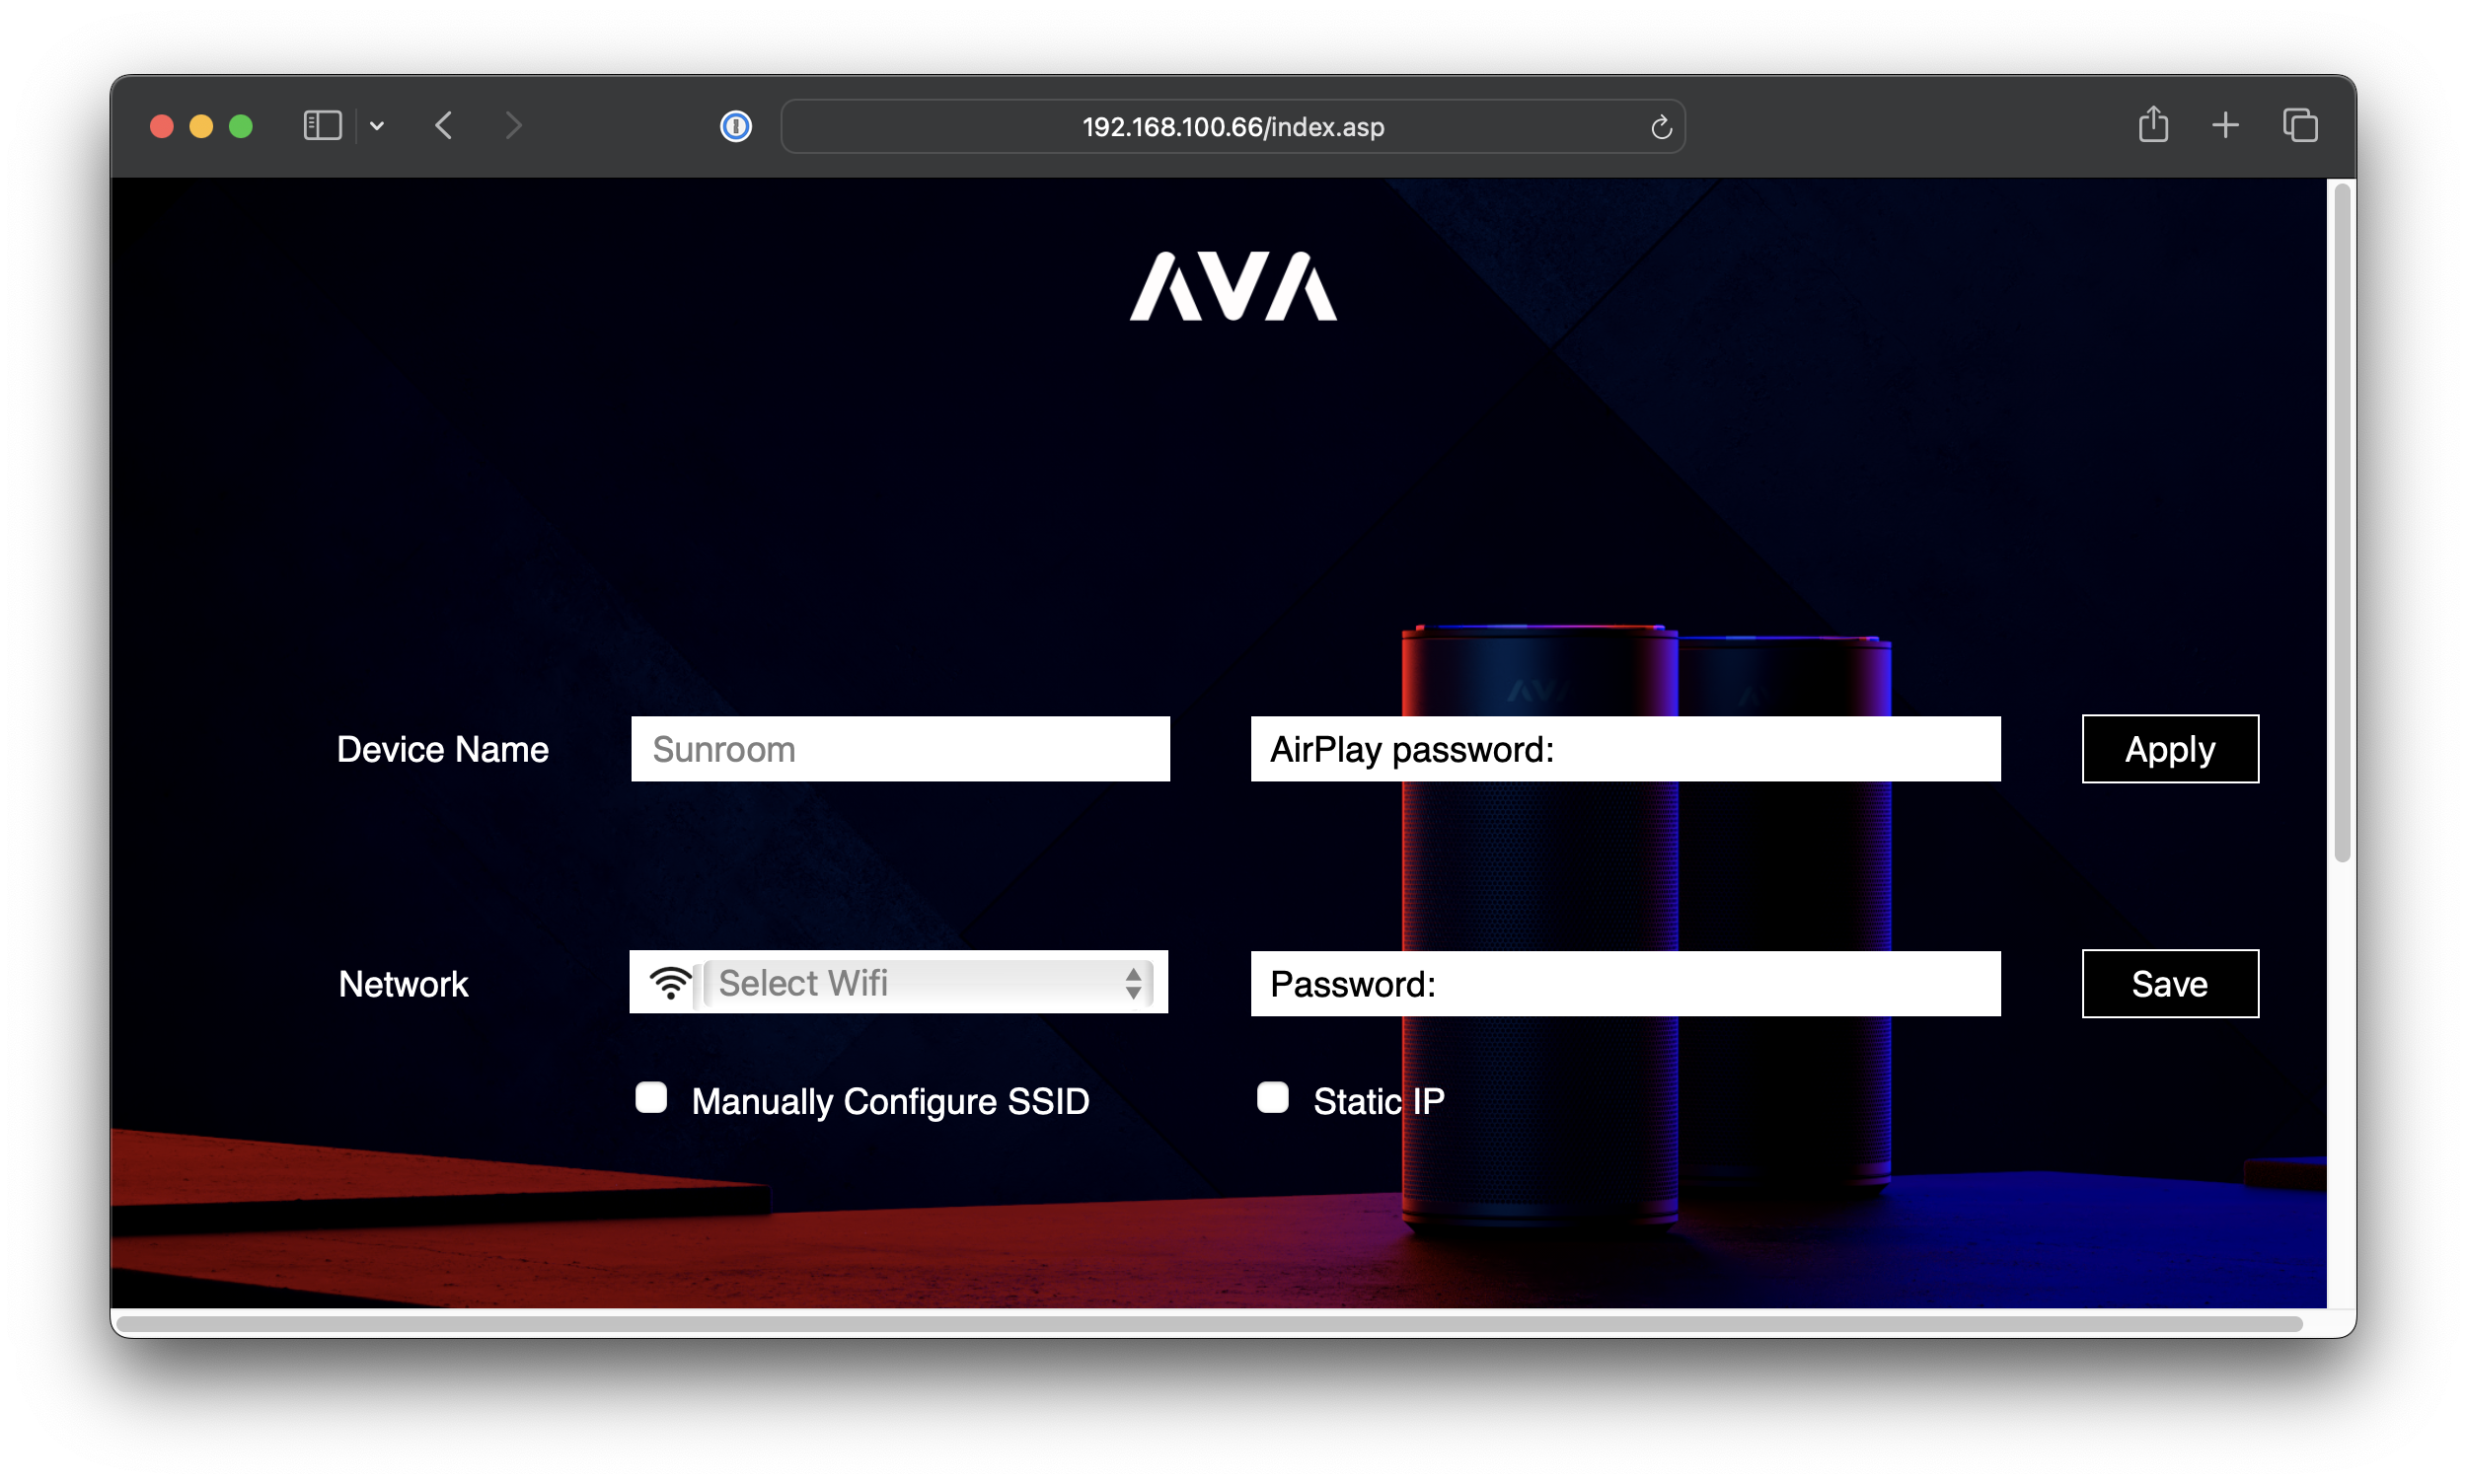The width and height of the screenshot is (2467, 1484).
Task: Click the forward navigation arrow
Action: pyautogui.click(x=512, y=125)
